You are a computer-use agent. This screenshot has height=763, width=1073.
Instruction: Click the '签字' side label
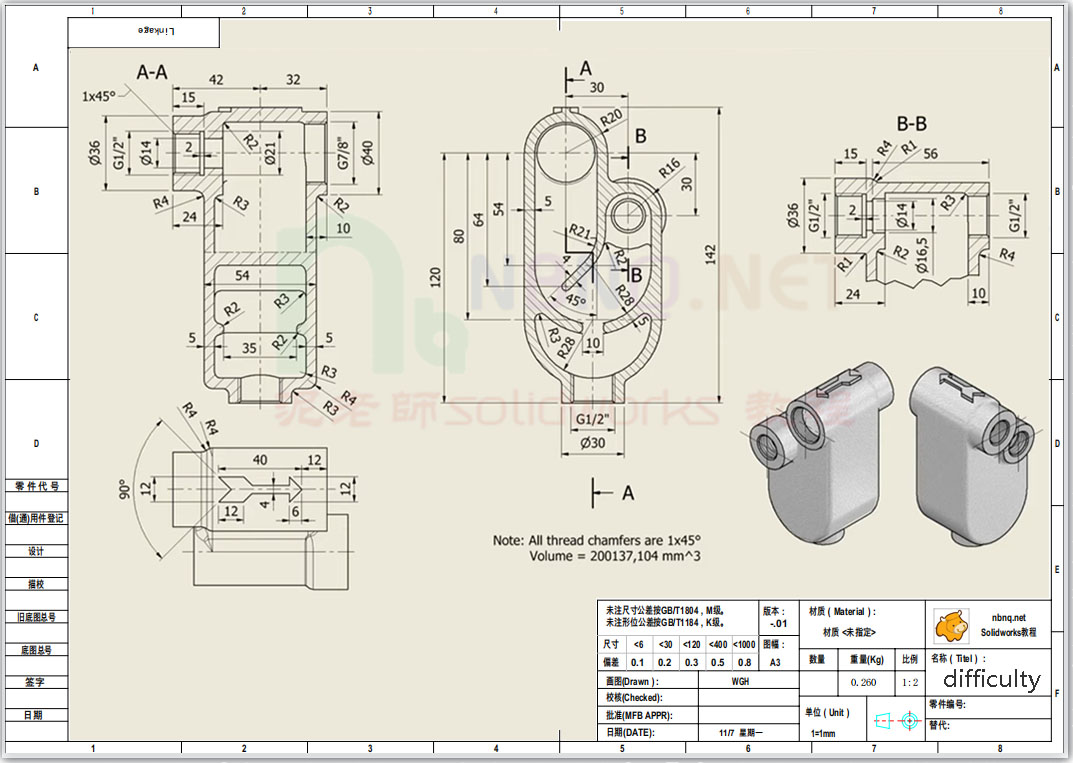pos(34,682)
